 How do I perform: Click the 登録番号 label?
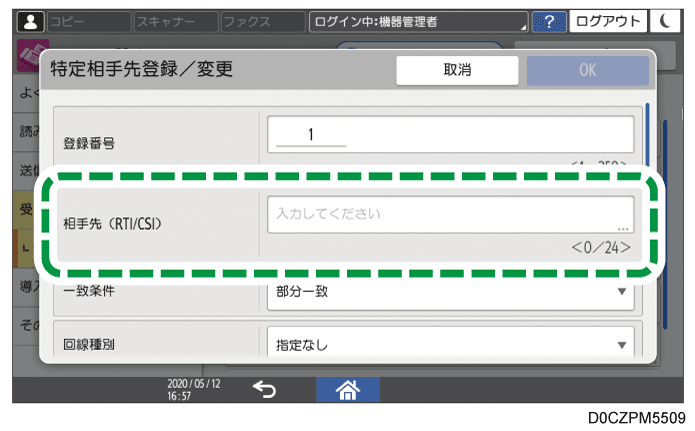(89, 143)
